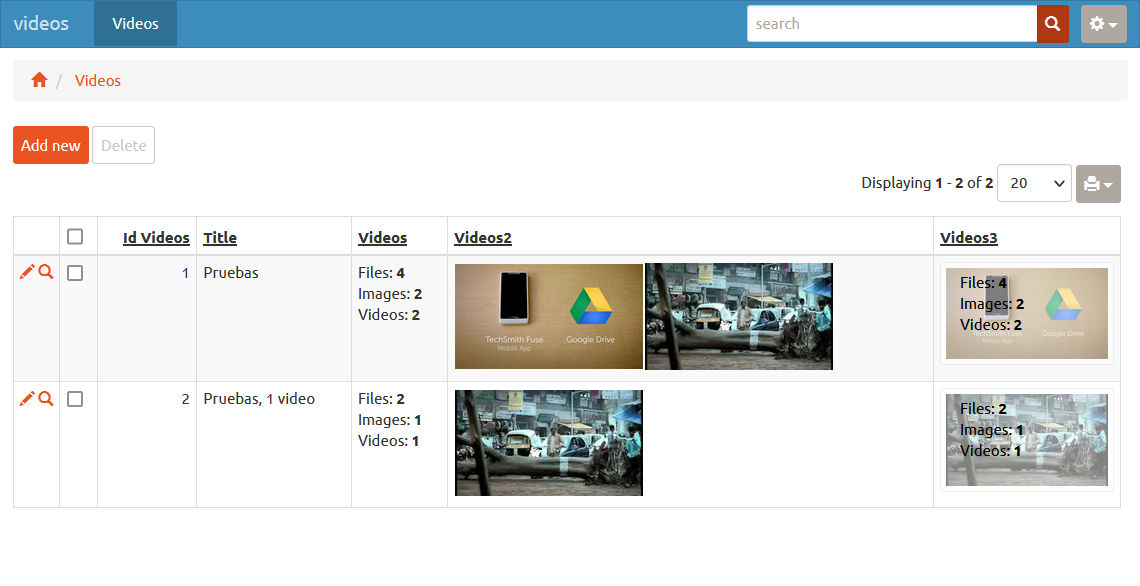This screenshot has width=1140, height=586.
Task: Open the gear settings icon
Action: pos(1098,23)
